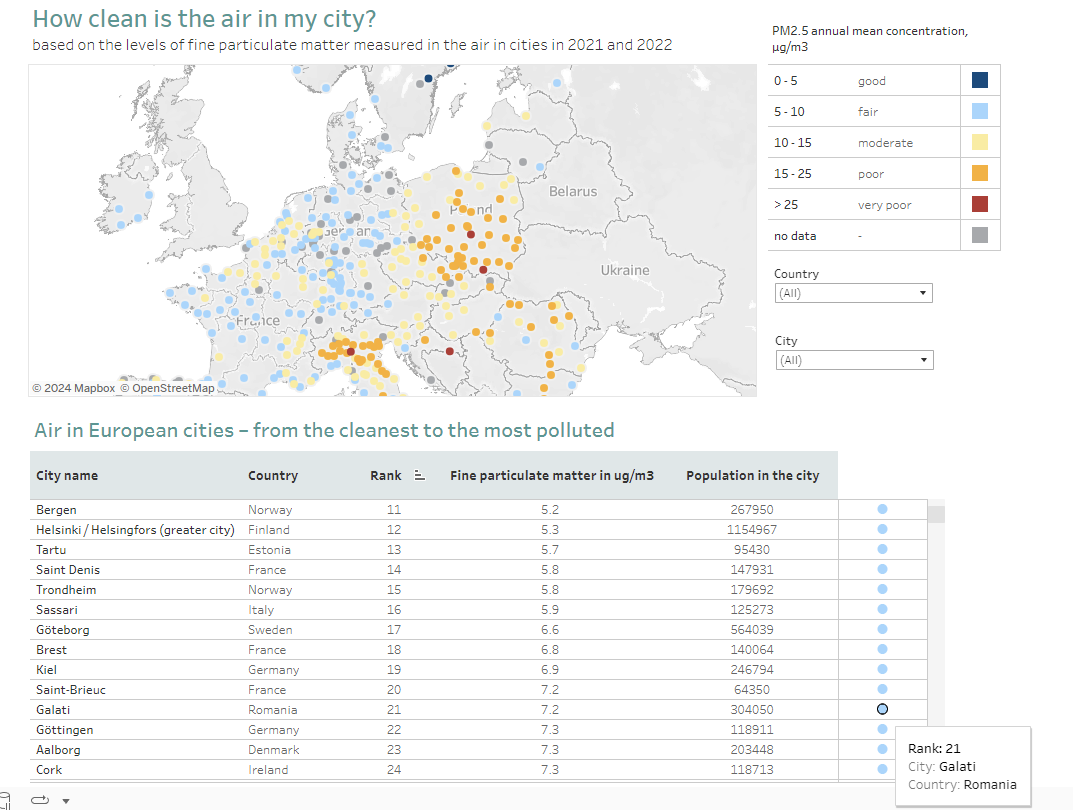This screenshot has width=1073, height=810.
Task: Select the 'Helsinki / Helsingfors (greater city)' cell
Action: click(x=135, y=530)
